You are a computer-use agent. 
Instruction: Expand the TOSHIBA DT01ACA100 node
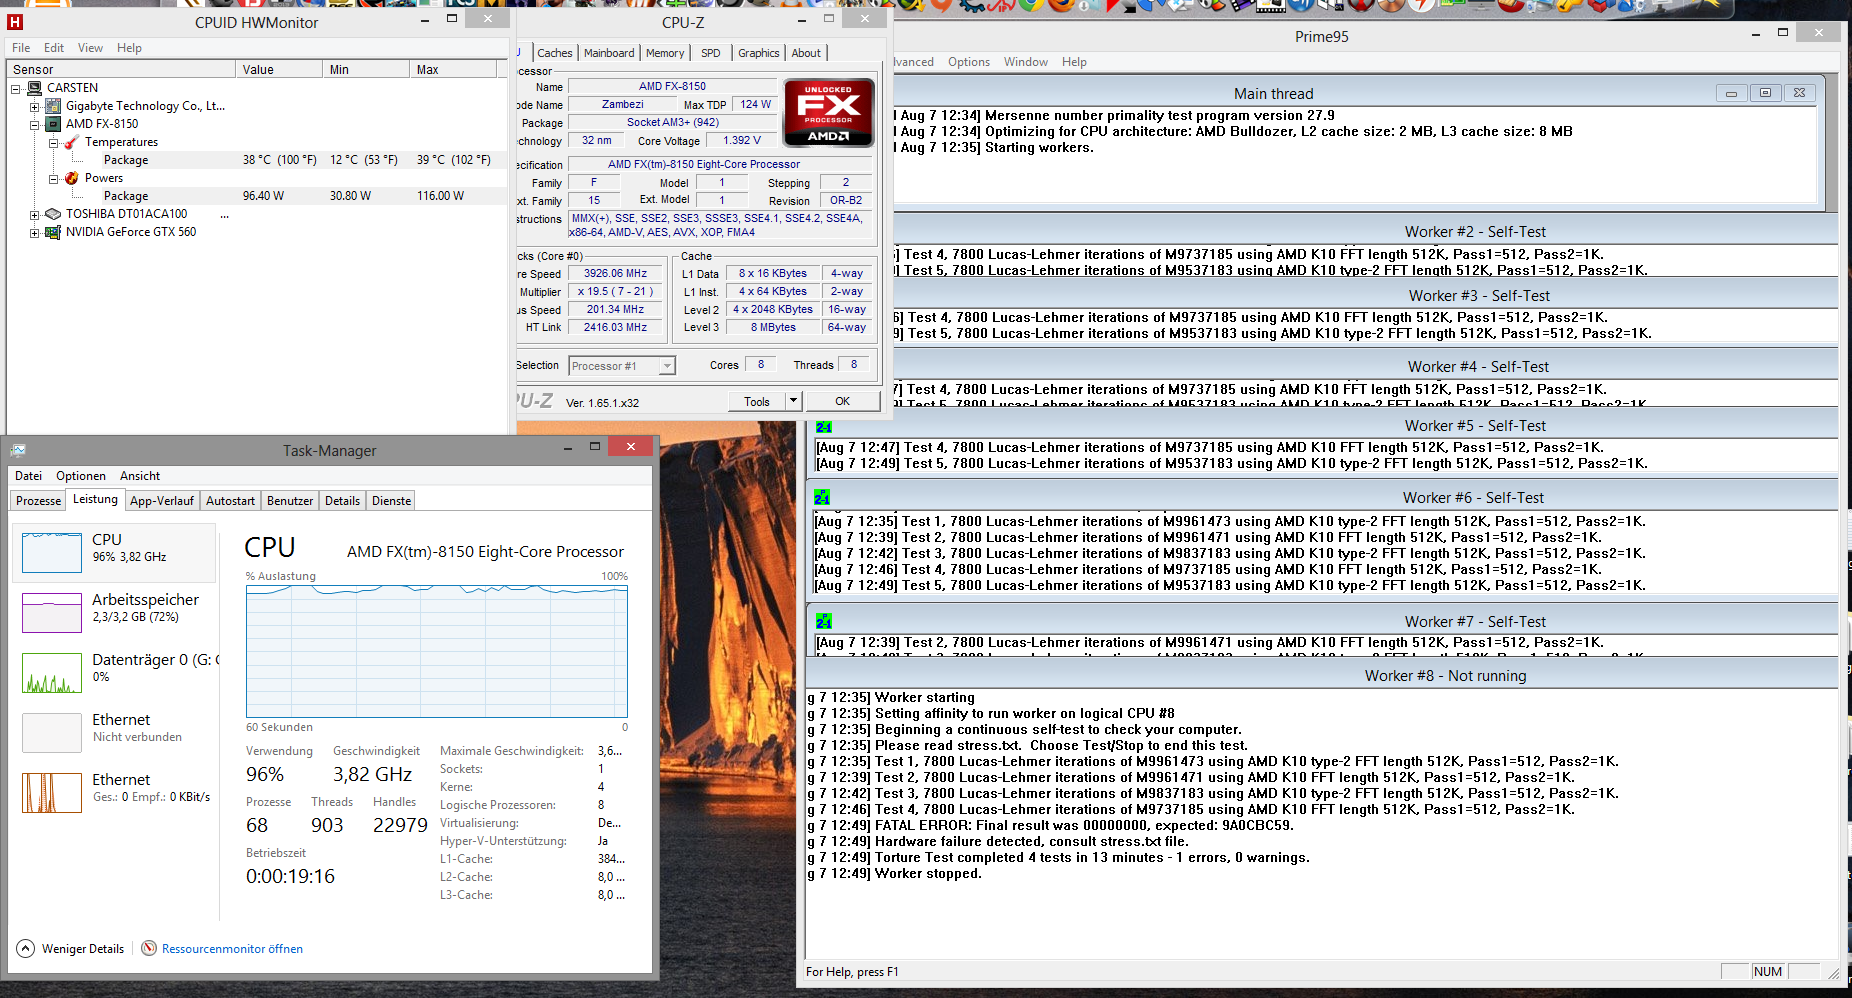34,214
